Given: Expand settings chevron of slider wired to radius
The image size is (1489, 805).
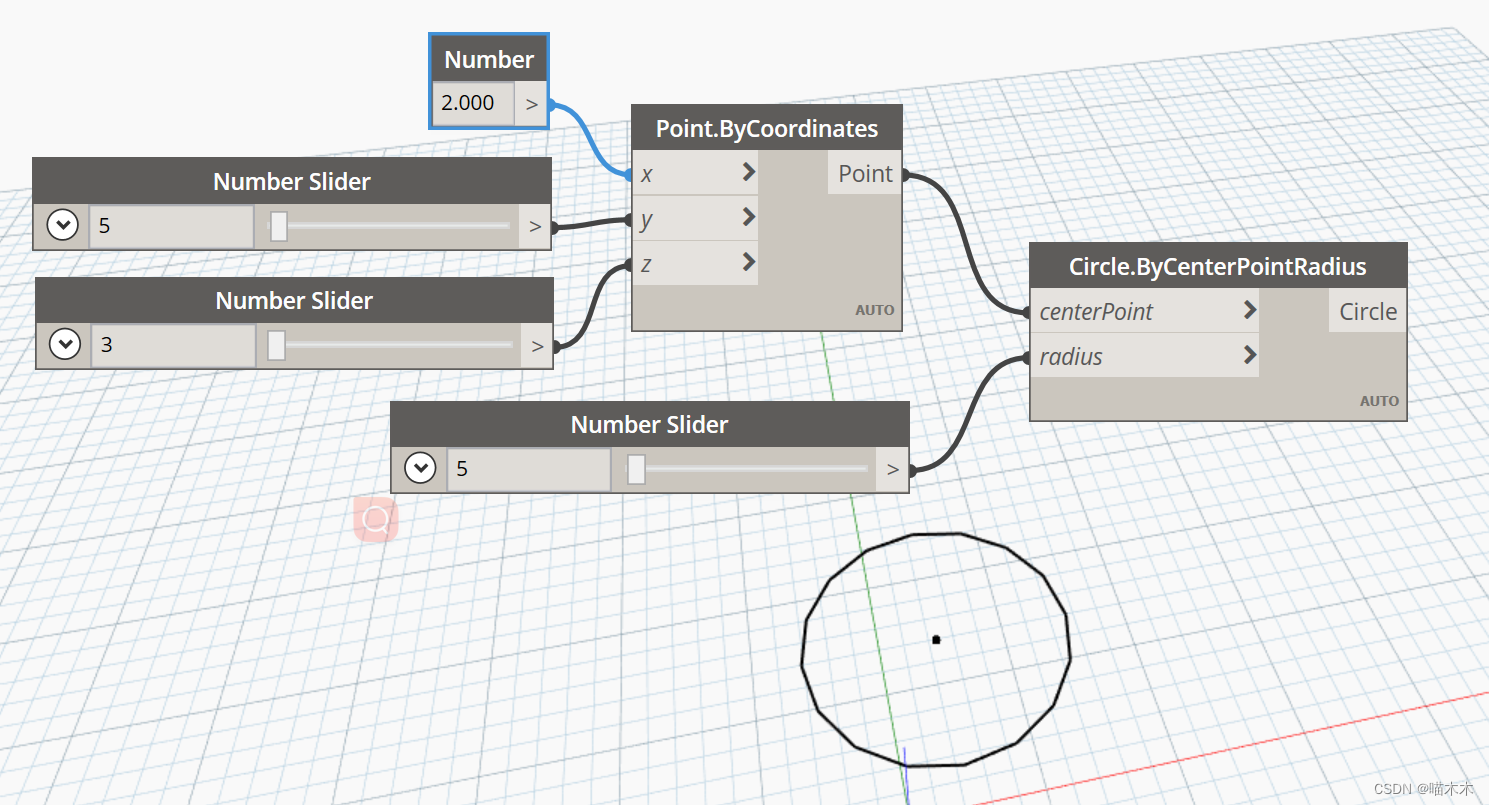Looking at the screenshot, I should click(x=420, y=468).
